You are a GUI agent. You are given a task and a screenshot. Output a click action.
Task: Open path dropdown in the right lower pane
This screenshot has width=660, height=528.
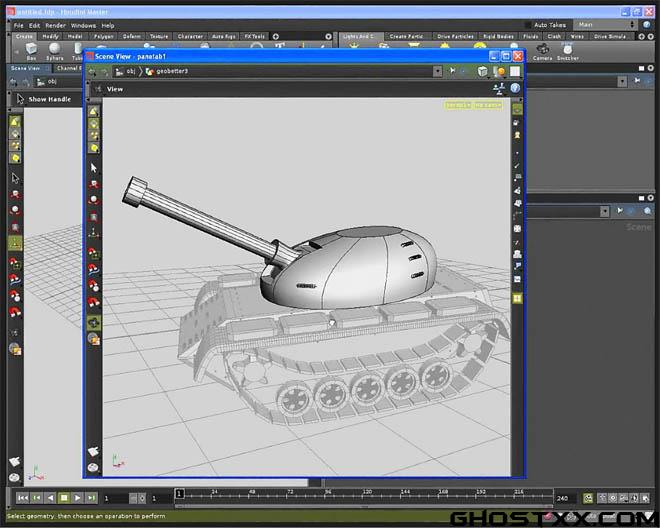point(604,211)
